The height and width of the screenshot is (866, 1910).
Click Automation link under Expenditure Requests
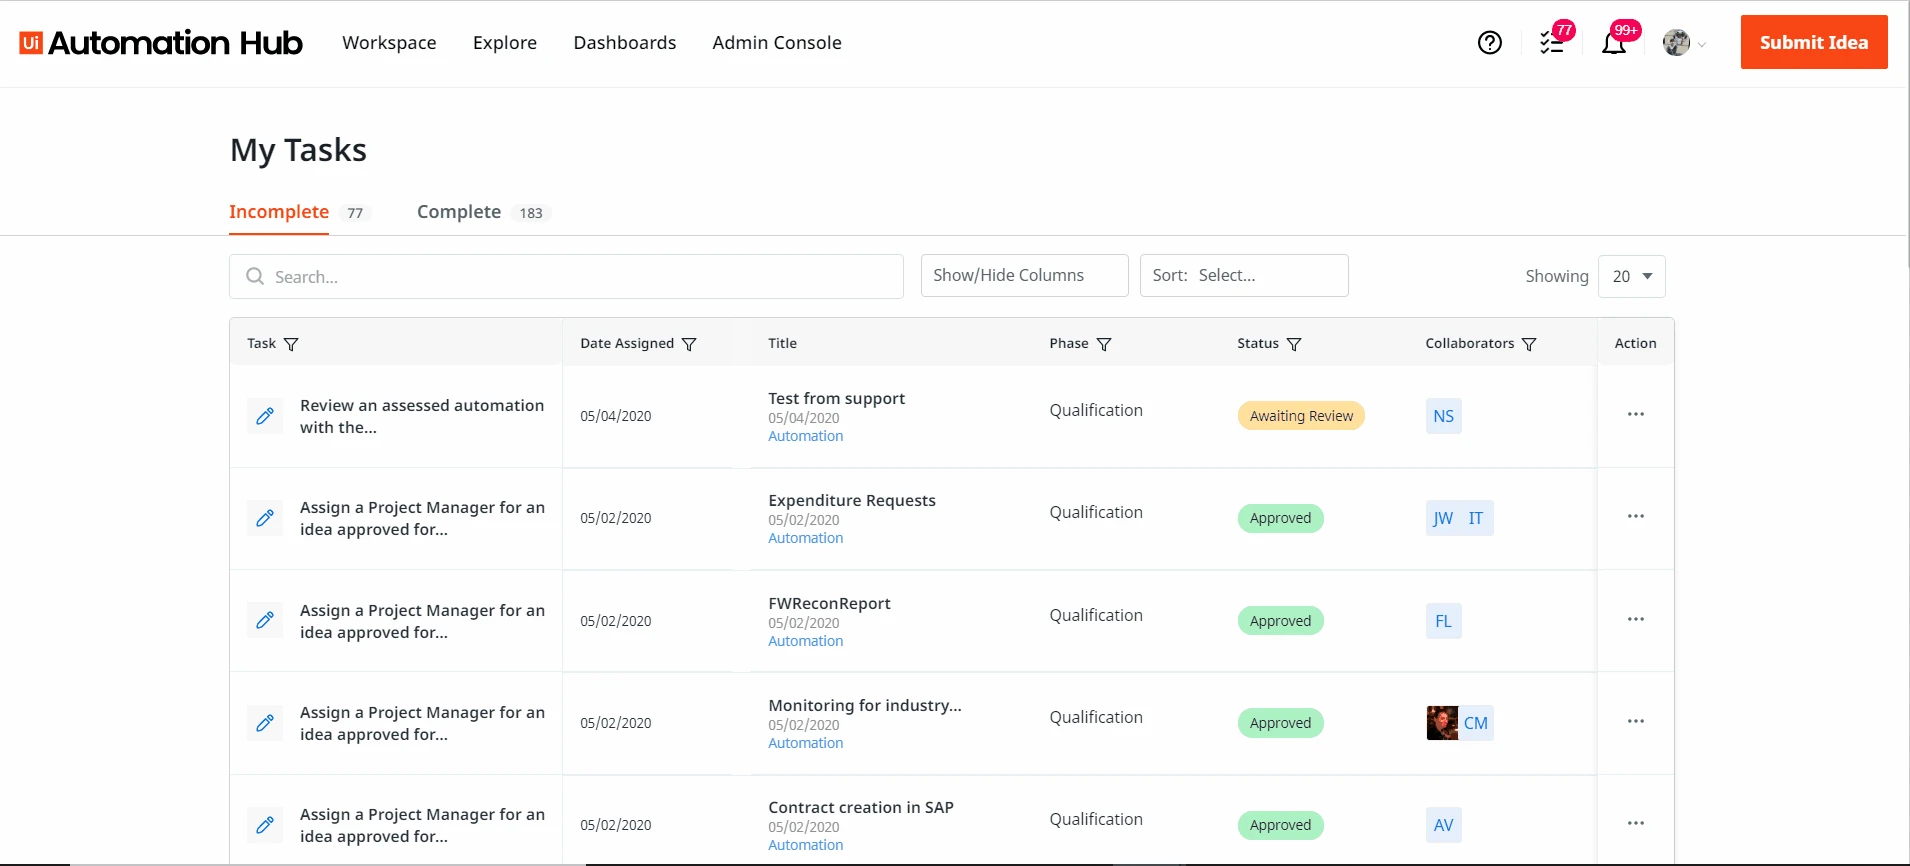(x=806, y=538)
